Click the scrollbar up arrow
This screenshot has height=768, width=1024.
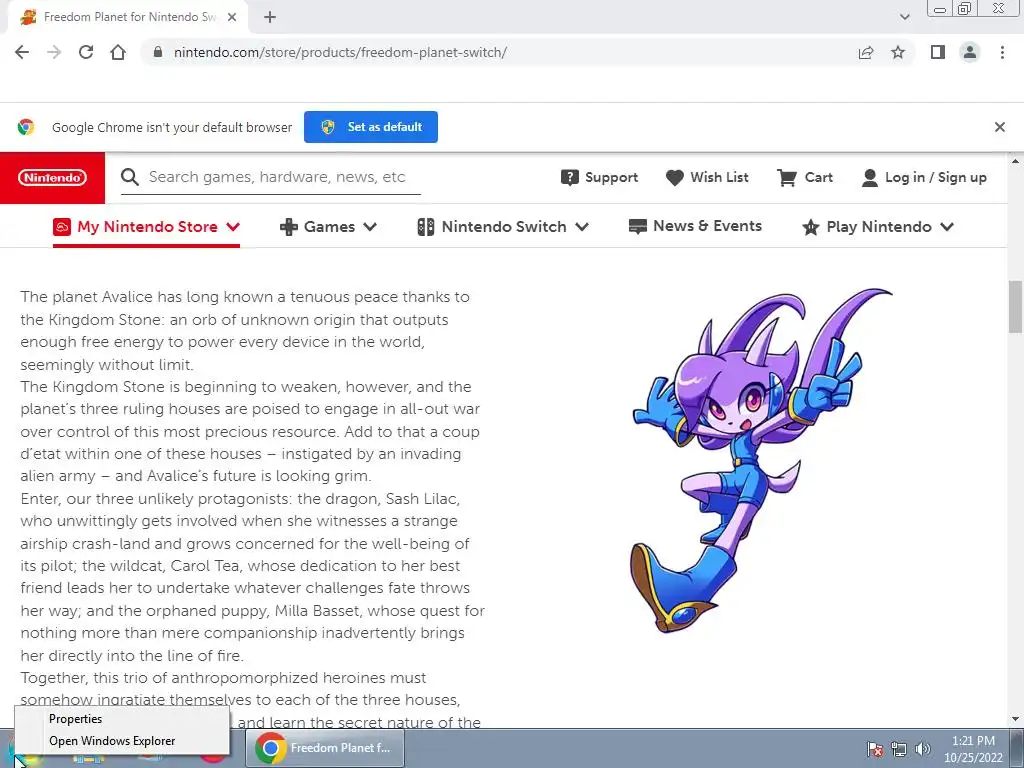(x=1016, y=161)
